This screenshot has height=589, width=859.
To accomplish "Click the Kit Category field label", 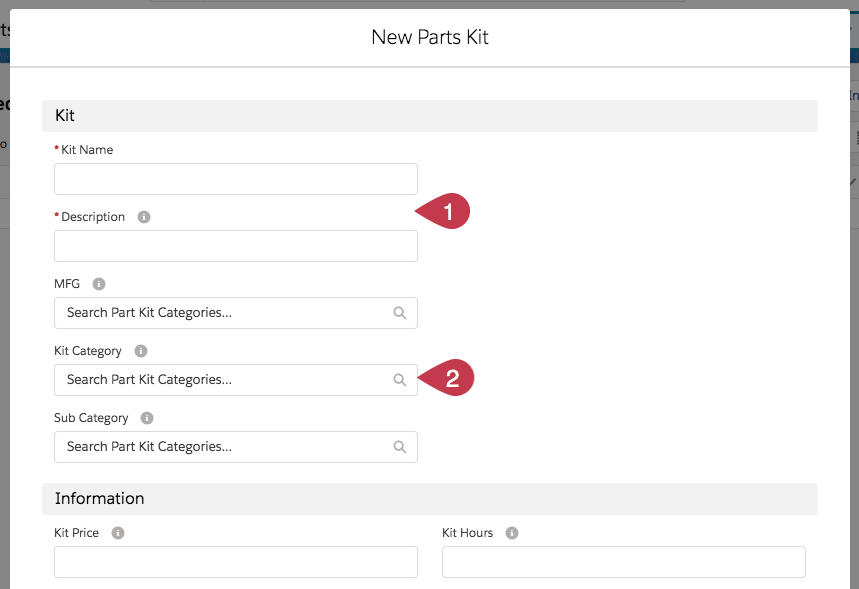I will pyautogui.click(x=88, y=351).
